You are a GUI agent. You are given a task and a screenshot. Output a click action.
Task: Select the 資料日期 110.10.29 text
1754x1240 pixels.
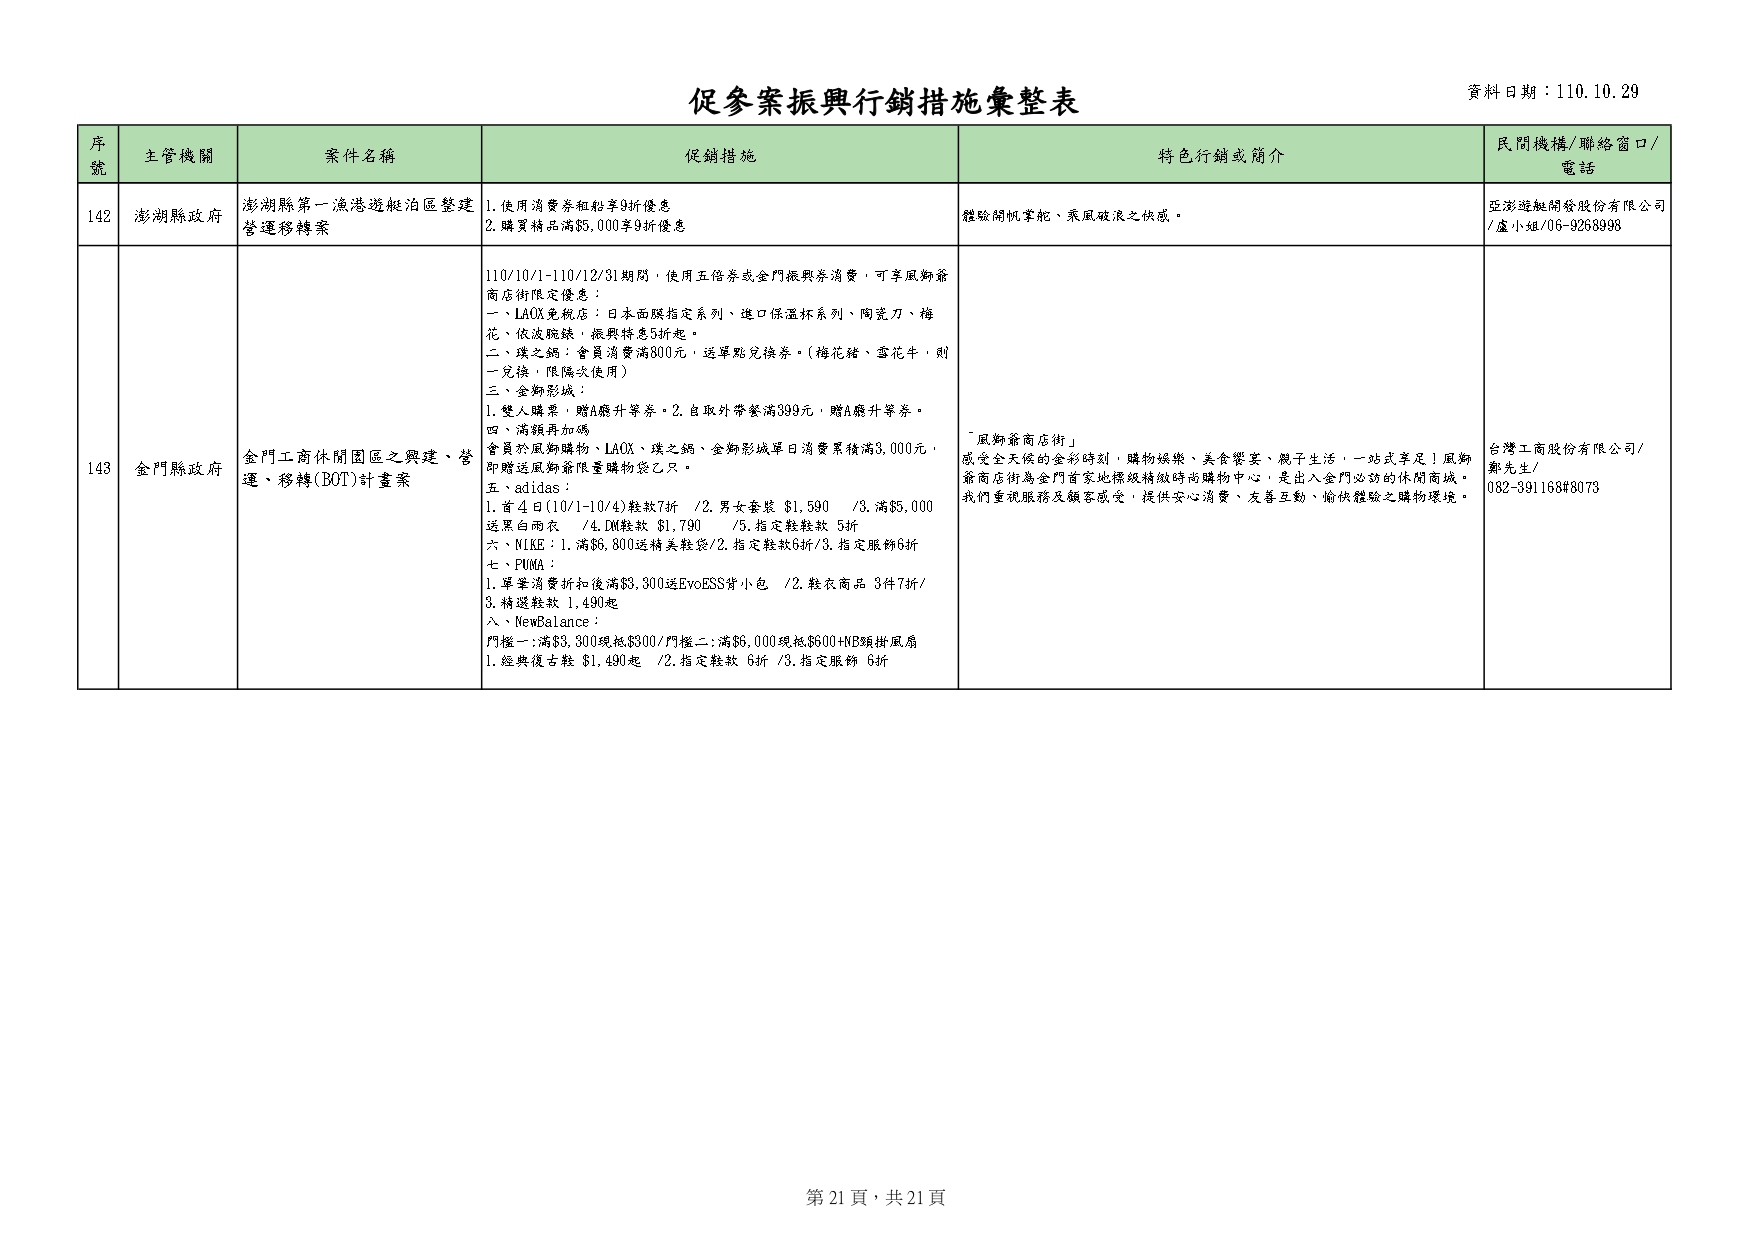[1552, 92]
